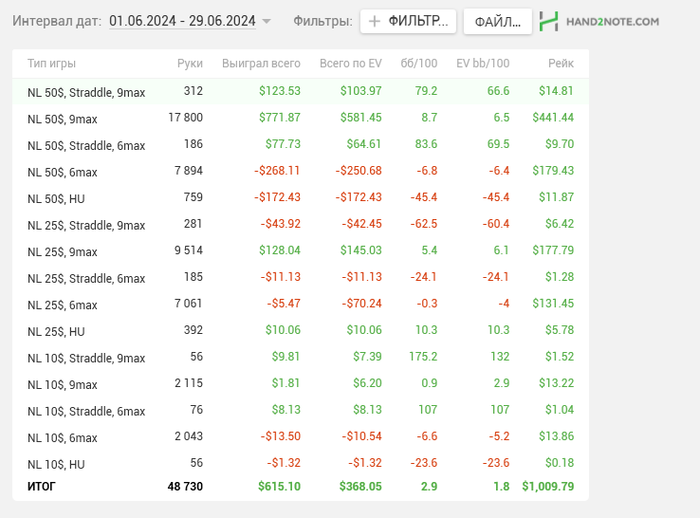Click the -62.5 bb/100 value
Image resolution: width=700 pixels, height=518 pixels.
pos(424,224)
